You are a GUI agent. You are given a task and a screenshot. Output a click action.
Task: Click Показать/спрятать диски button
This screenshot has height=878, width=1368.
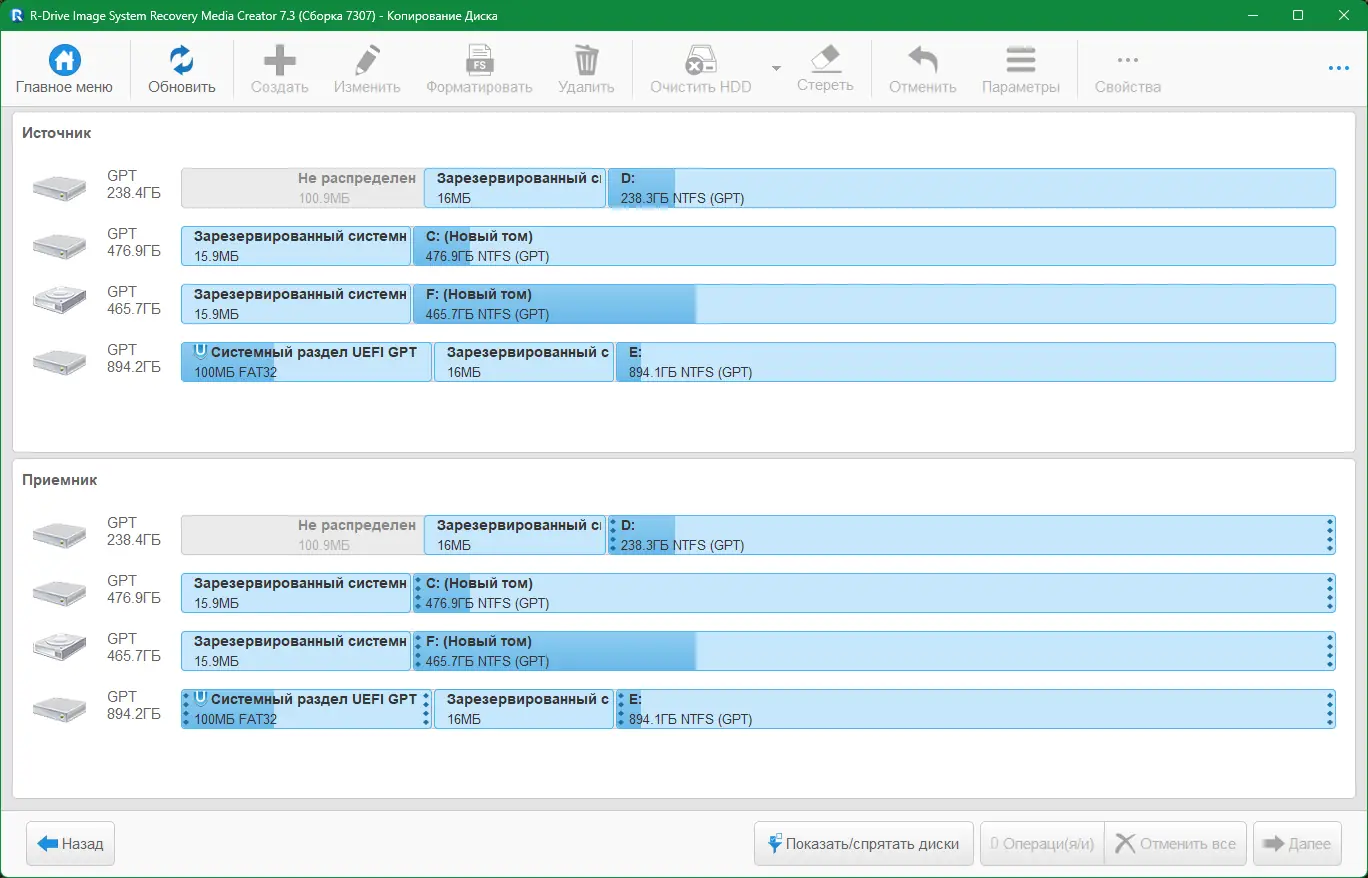pyautogui.click(x=864, y=844)
